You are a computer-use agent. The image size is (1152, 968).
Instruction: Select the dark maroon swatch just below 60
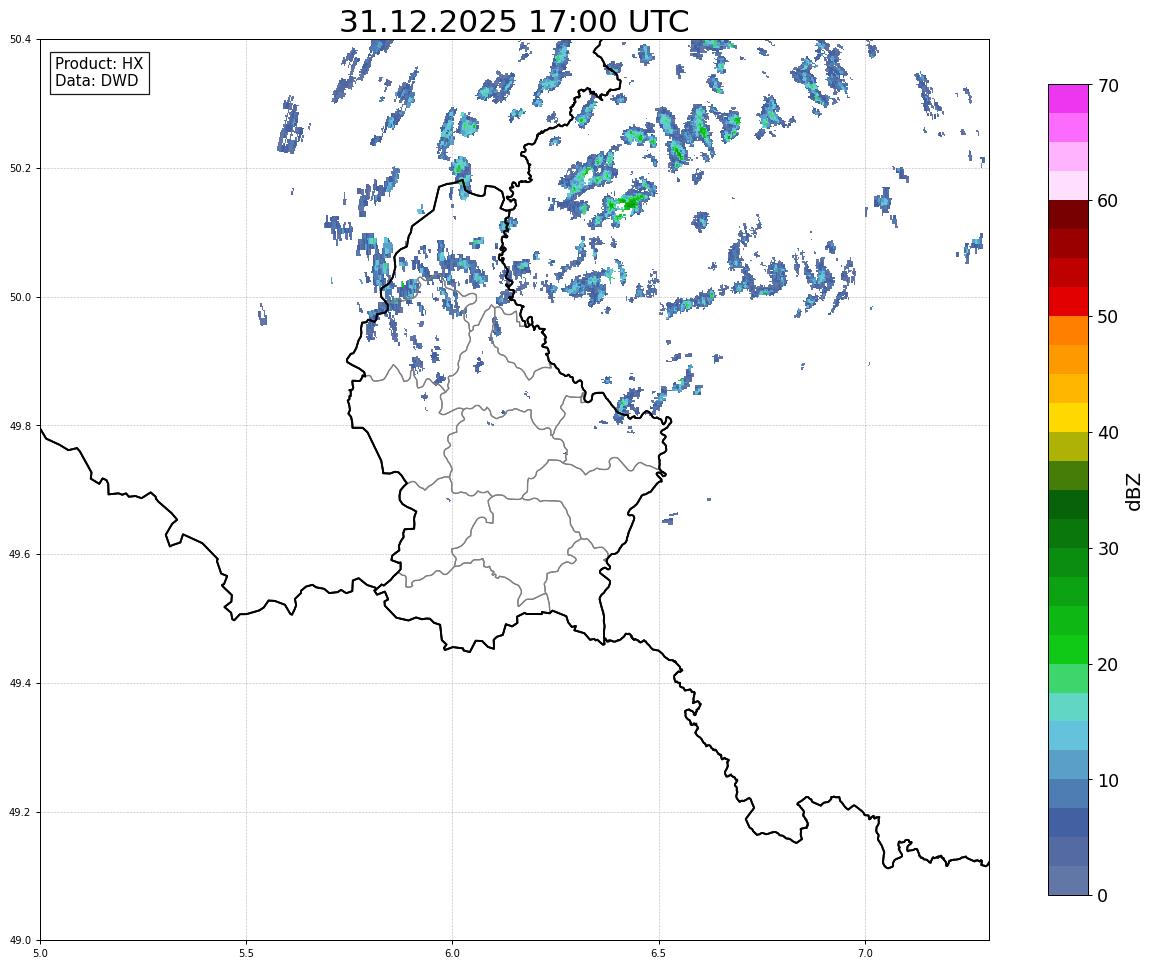(x=1068, y=214)
